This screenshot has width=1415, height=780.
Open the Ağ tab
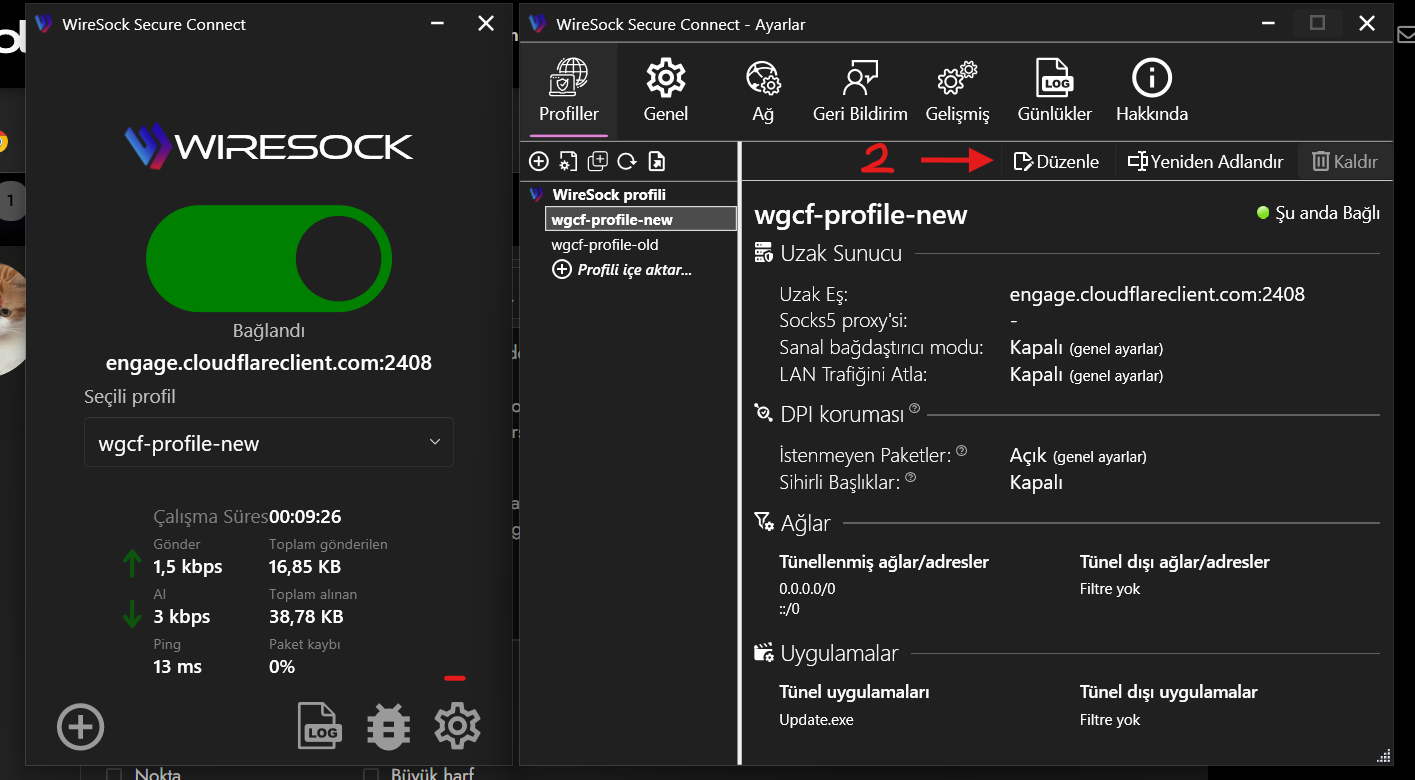pyautogui.click(x=763, y=91)
